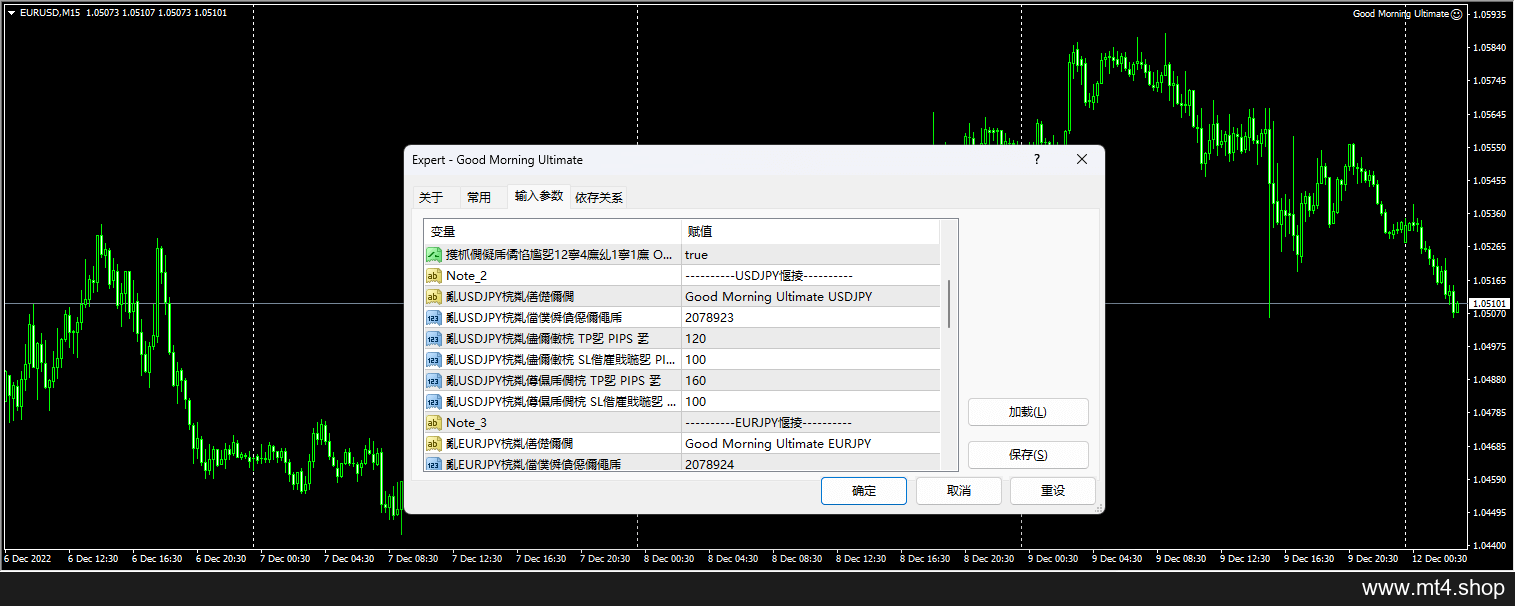Image resolution: width=1515 pixels, height=606 pixels.
Task: Open the 依存关系 tab
Action: click(599, 198)
